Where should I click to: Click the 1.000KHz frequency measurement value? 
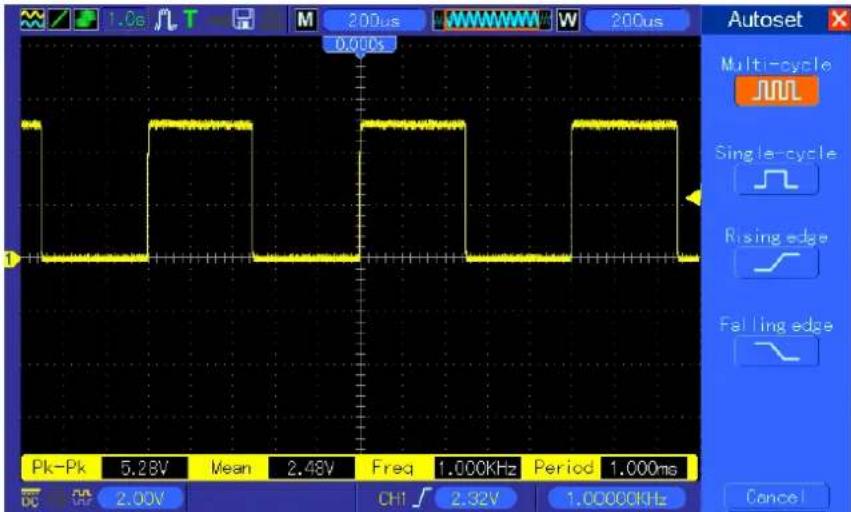click(477, 468)
